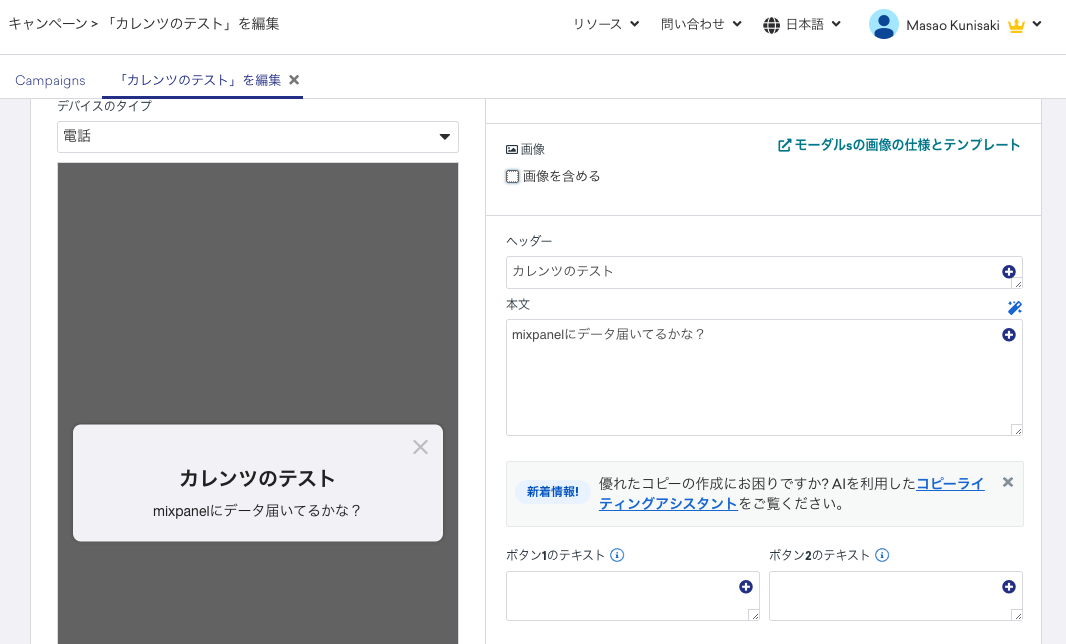The height and width of the screenshot is (644, 1066).
Task: Enable the 画像を含める checkbox
Action: tap(513, 176)
